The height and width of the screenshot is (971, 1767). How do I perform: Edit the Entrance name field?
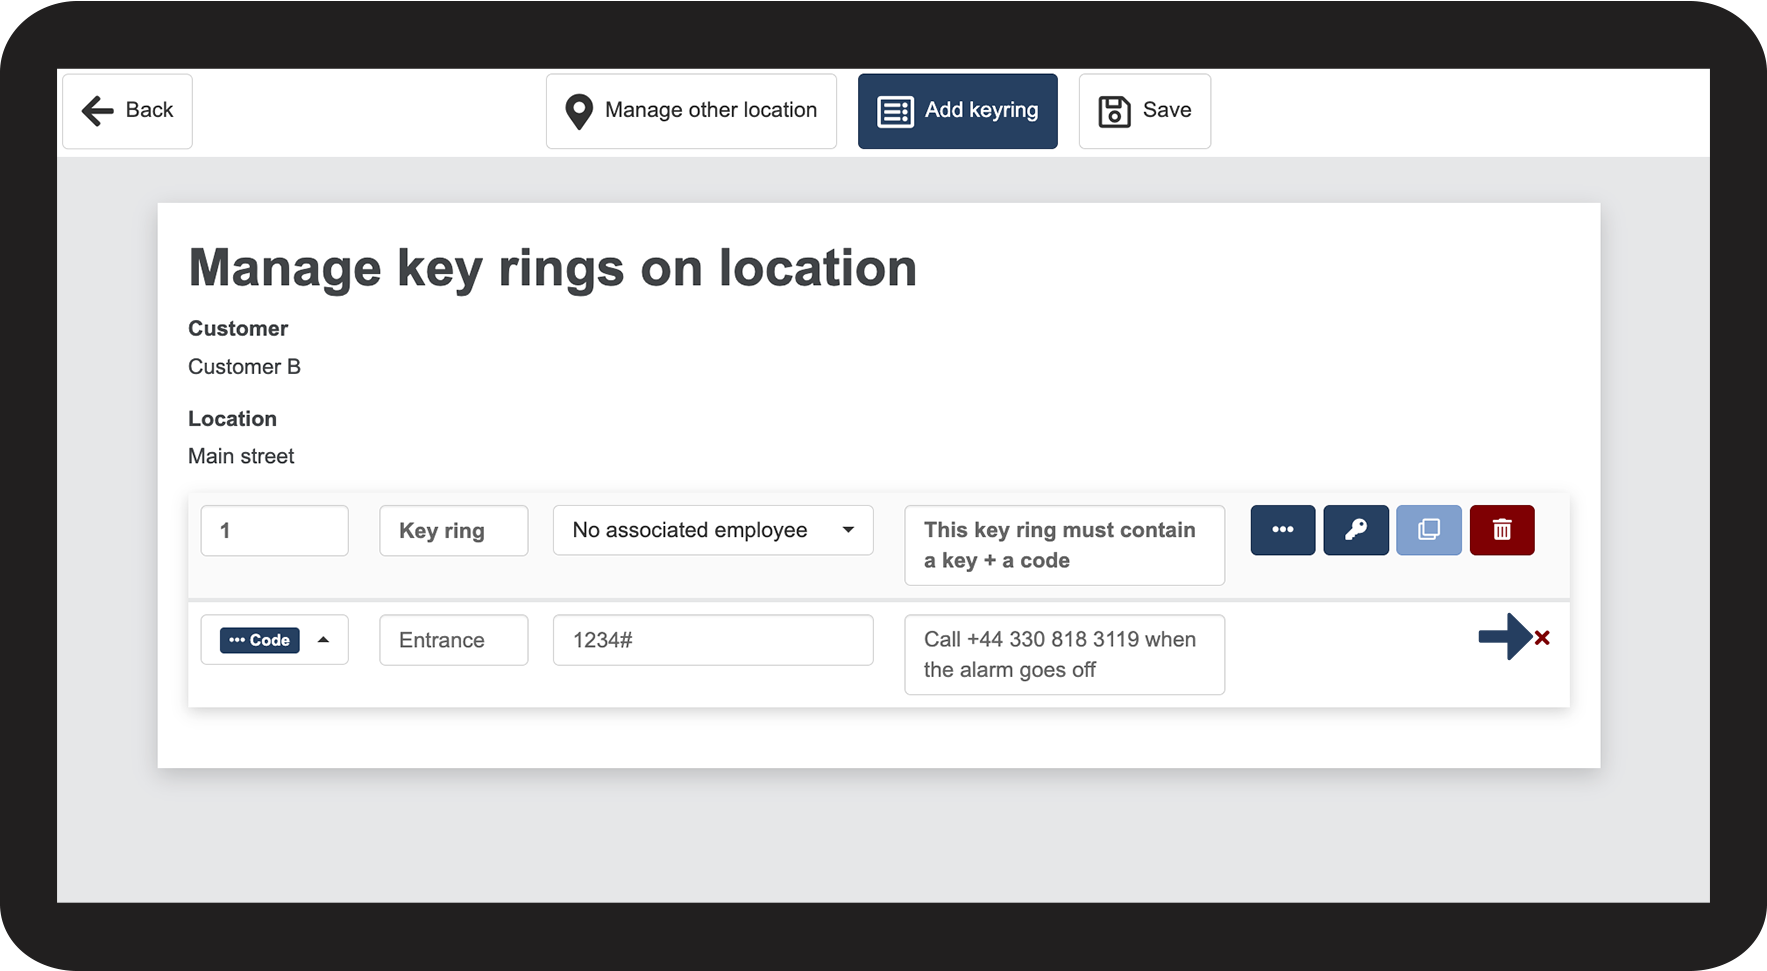coord(453,640)
